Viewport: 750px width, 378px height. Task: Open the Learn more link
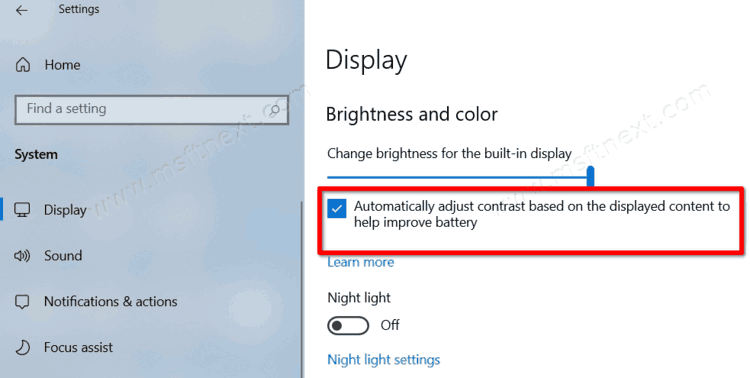[x=361, y=262]
